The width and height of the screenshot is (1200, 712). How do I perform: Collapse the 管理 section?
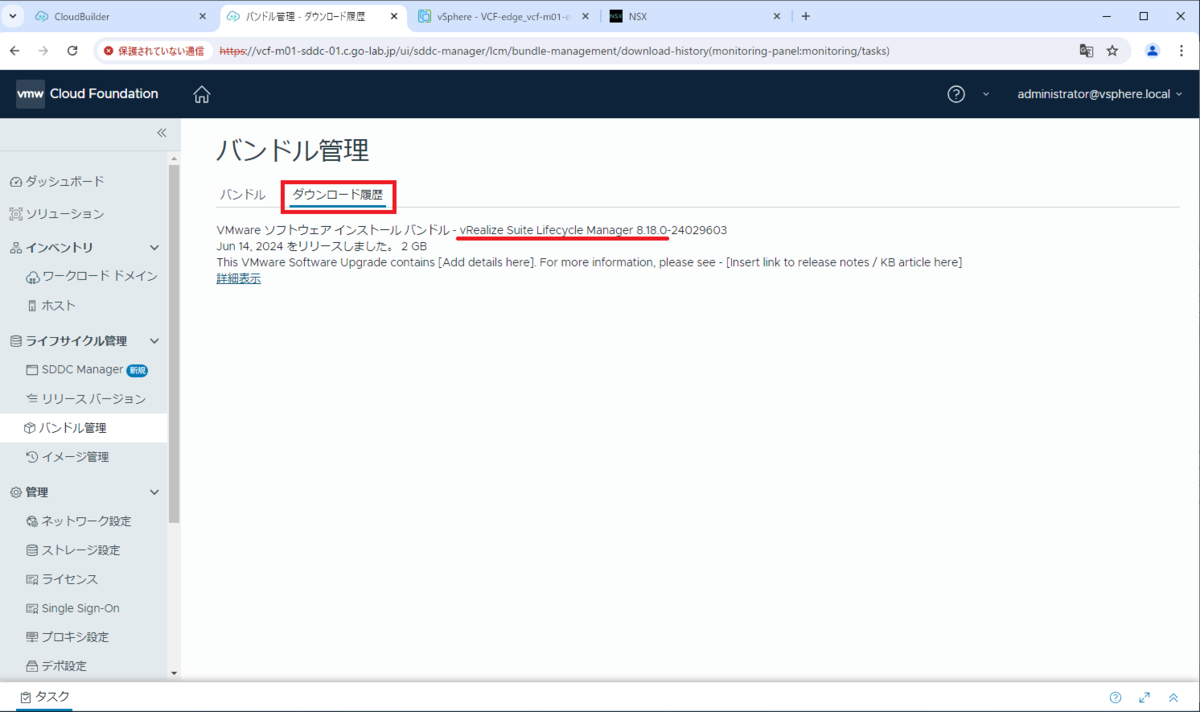[154, 492]
